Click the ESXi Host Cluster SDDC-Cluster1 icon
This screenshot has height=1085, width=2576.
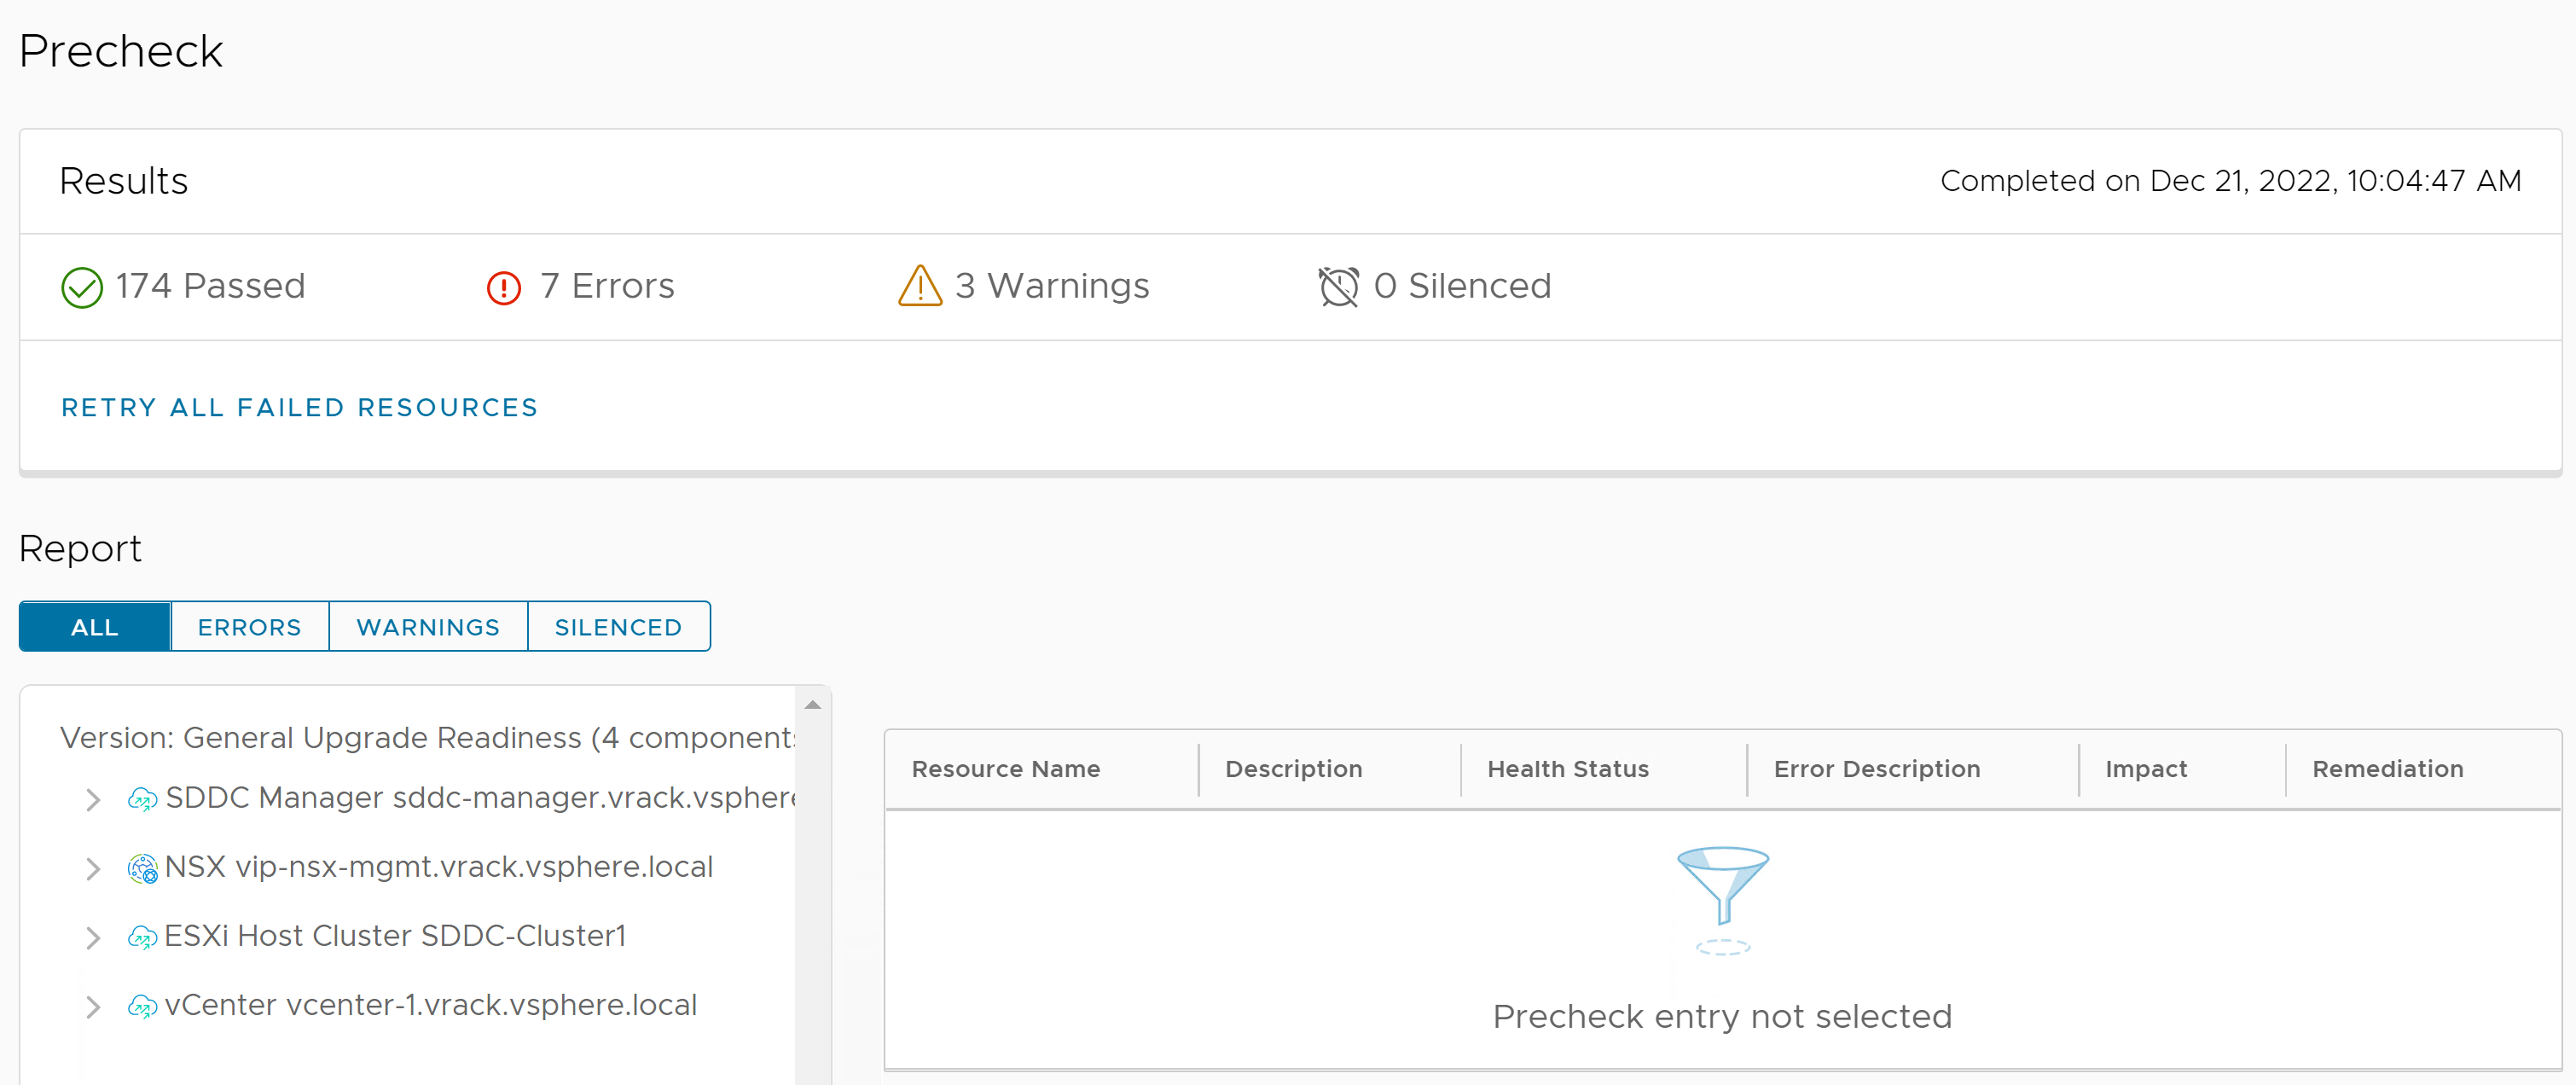(142, 936)
